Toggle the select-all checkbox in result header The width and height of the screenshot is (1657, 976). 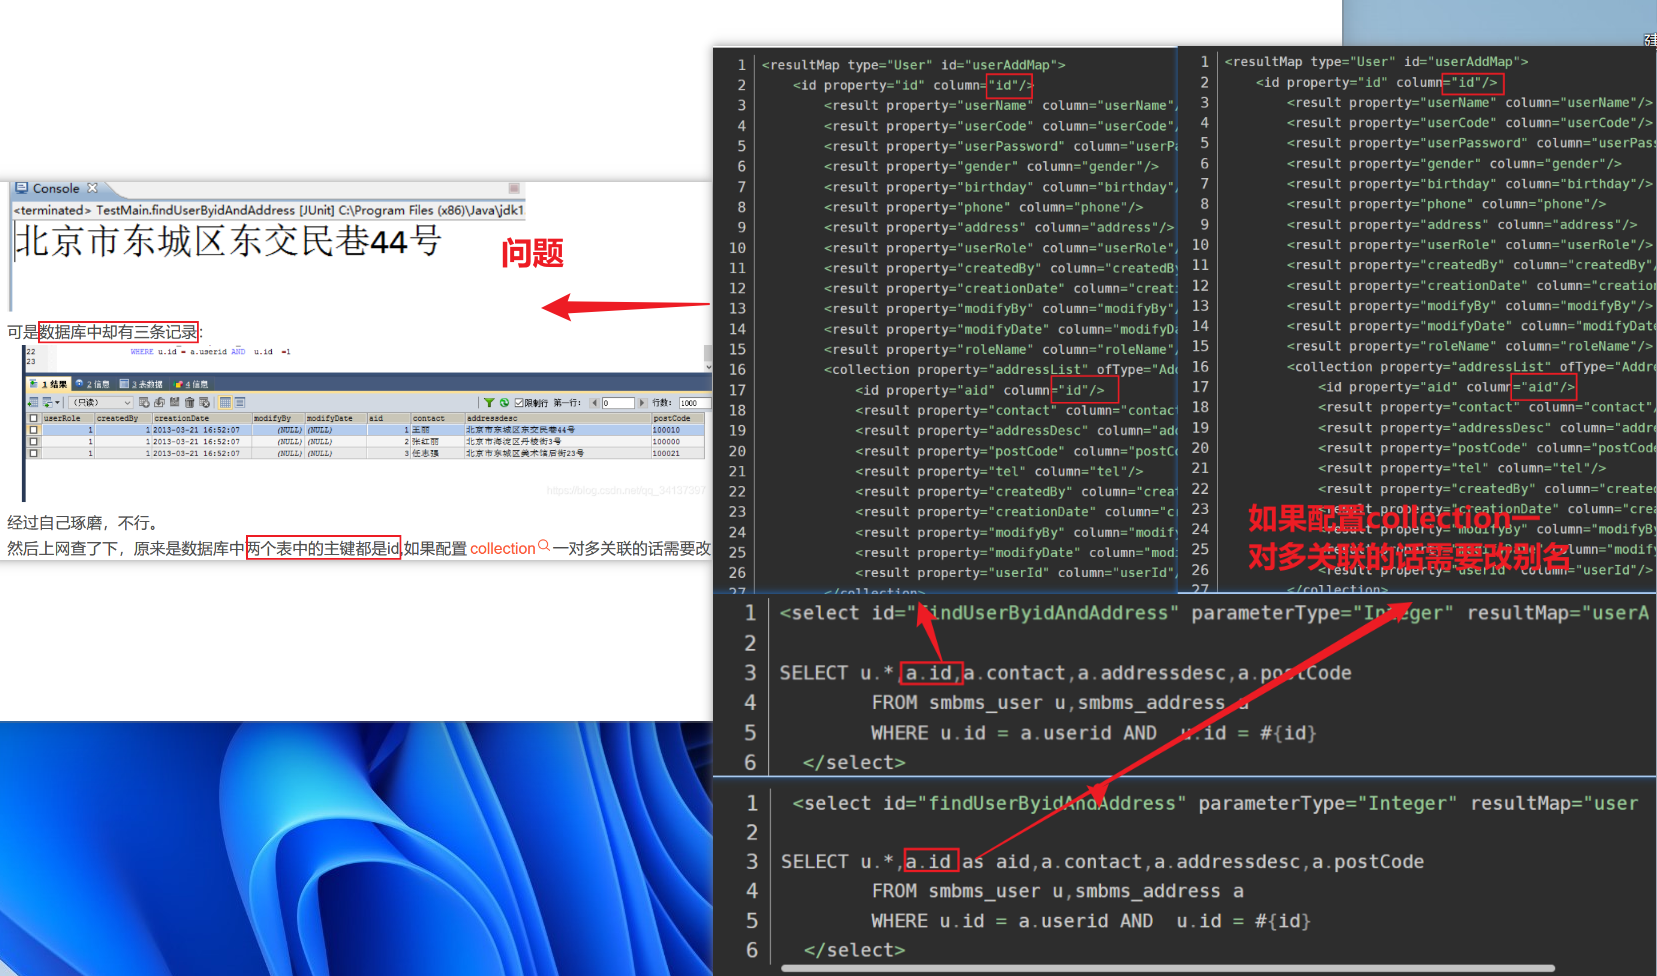click(x=33, y=418)
